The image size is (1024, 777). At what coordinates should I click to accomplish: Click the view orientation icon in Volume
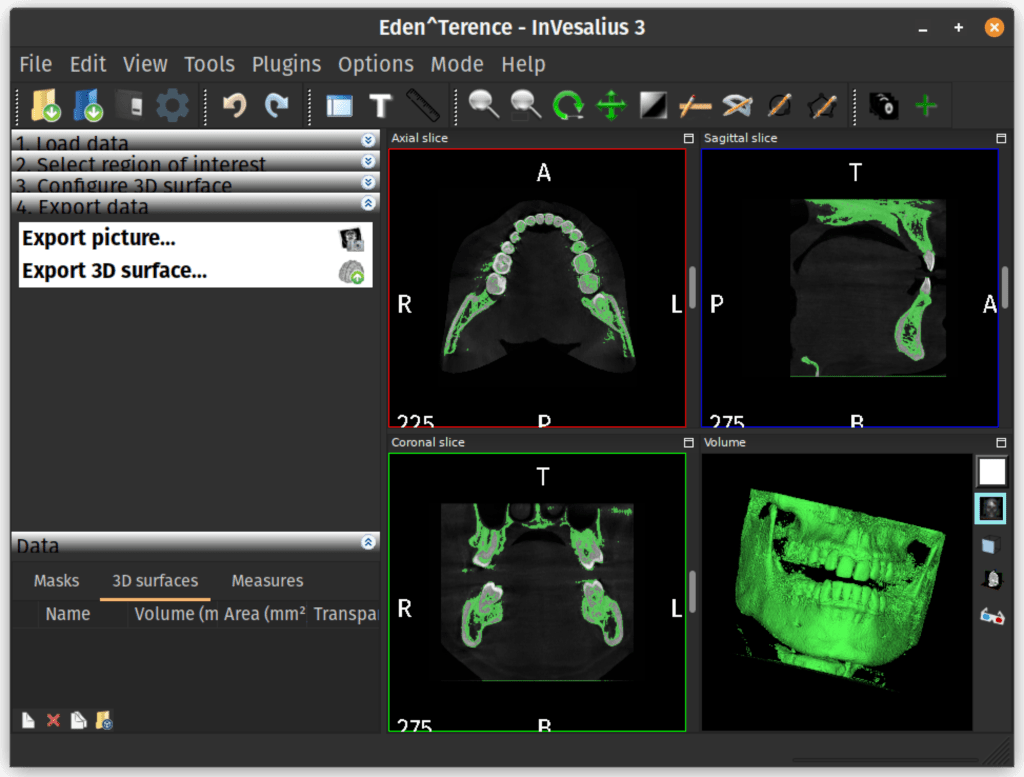992,579
